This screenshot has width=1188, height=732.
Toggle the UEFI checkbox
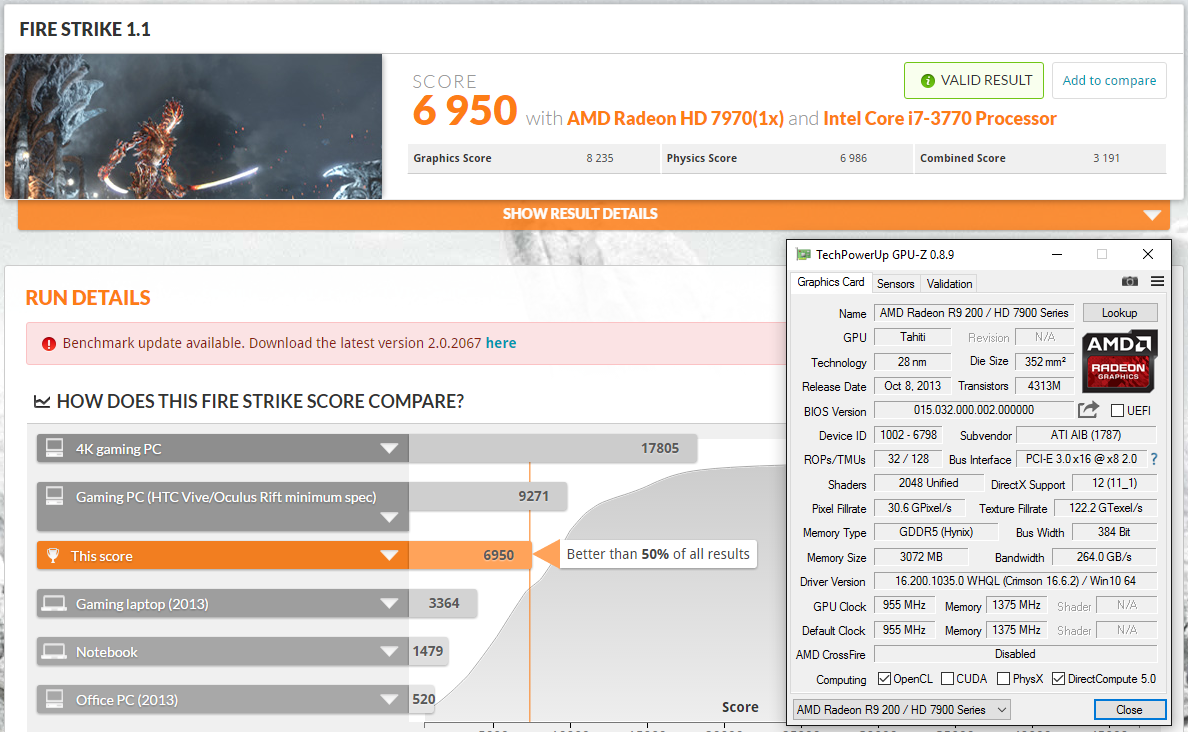[x=1117, y=411]
